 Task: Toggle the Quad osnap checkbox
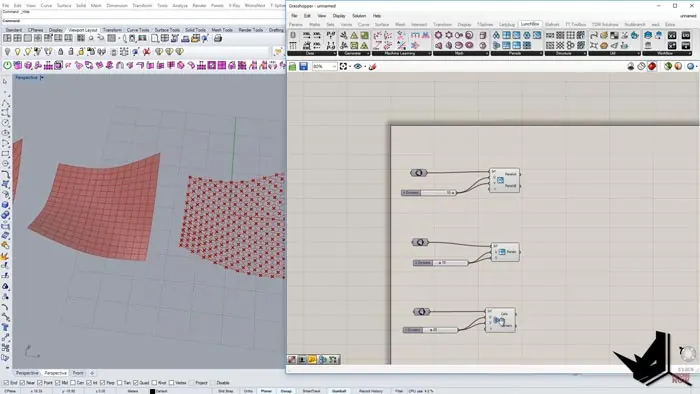pyautogui.click(x=136, y=383)
